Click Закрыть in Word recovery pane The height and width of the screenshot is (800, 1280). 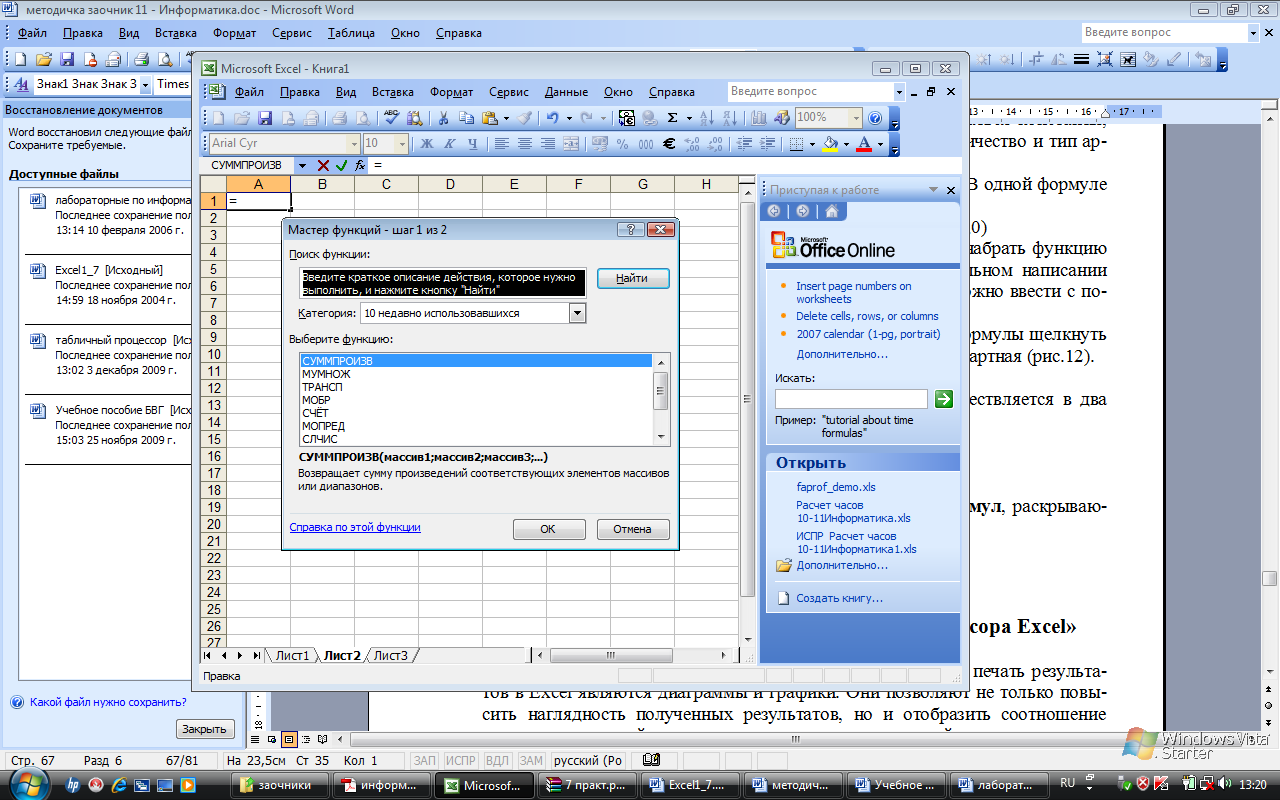(205, 729)
